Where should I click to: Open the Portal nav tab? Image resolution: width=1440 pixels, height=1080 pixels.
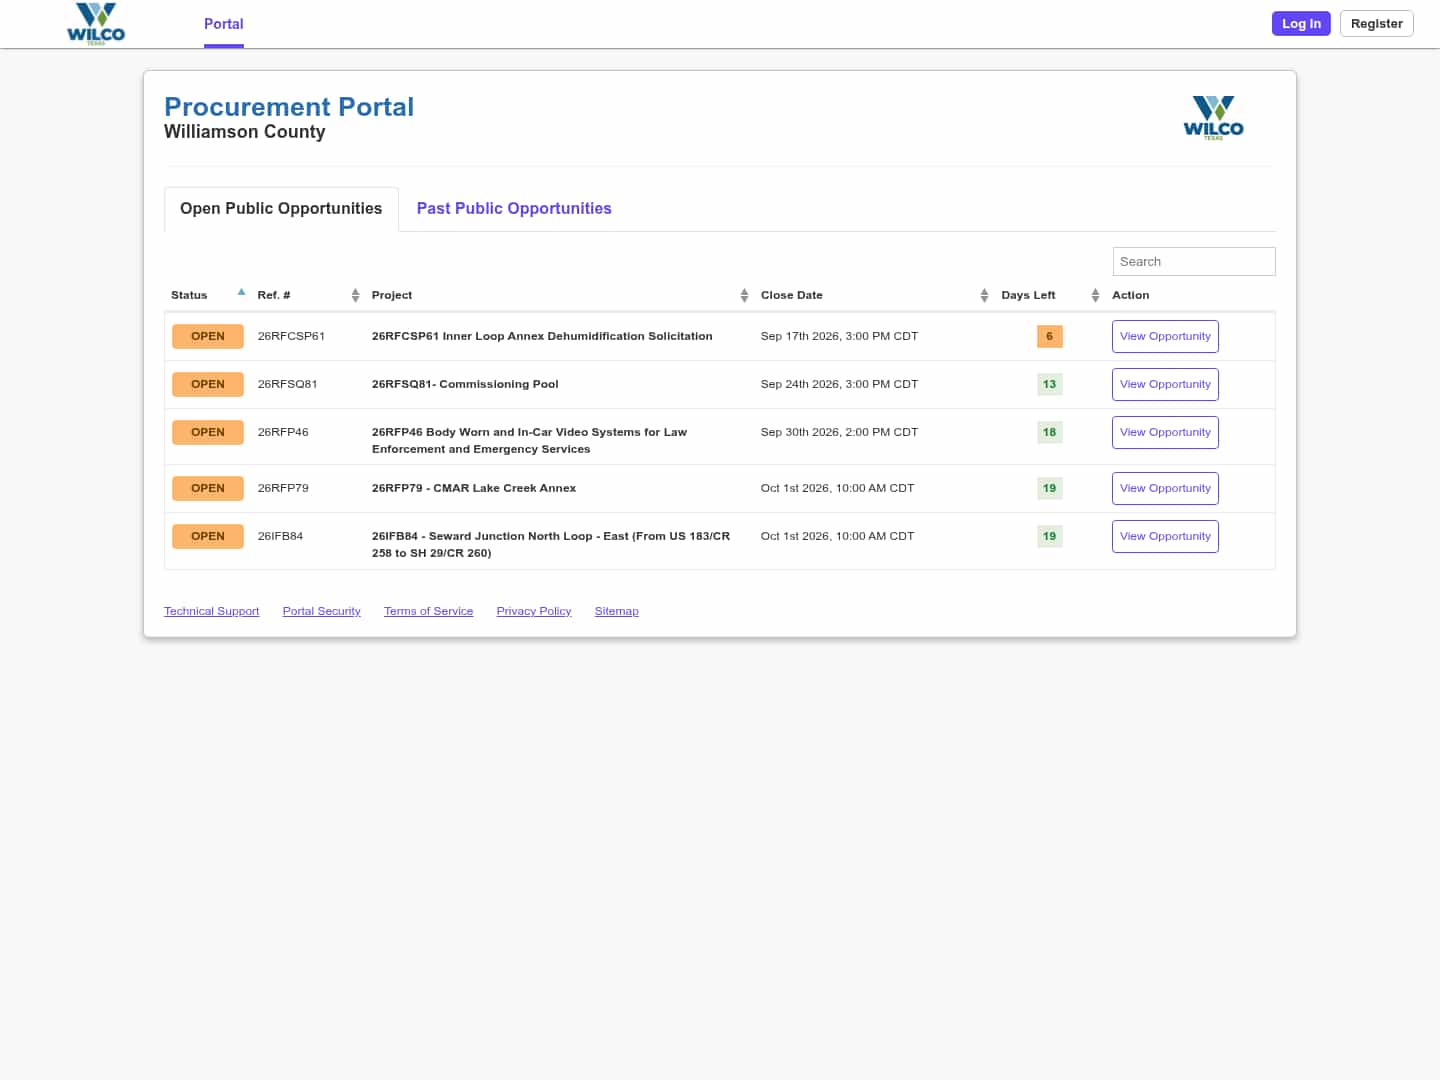point(224,24)
